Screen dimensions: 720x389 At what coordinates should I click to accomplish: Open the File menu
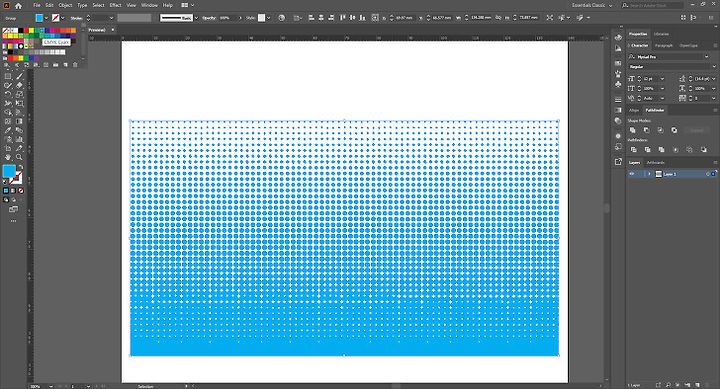(x=37, y=5)
